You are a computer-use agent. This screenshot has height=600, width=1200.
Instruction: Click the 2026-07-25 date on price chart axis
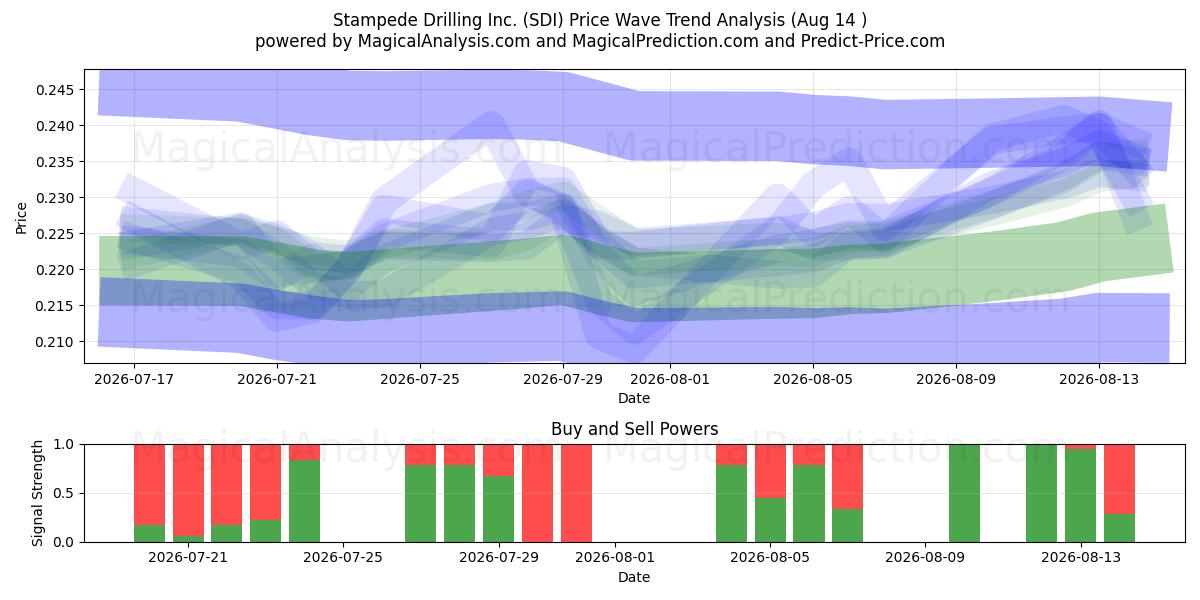tap(420, 380)
